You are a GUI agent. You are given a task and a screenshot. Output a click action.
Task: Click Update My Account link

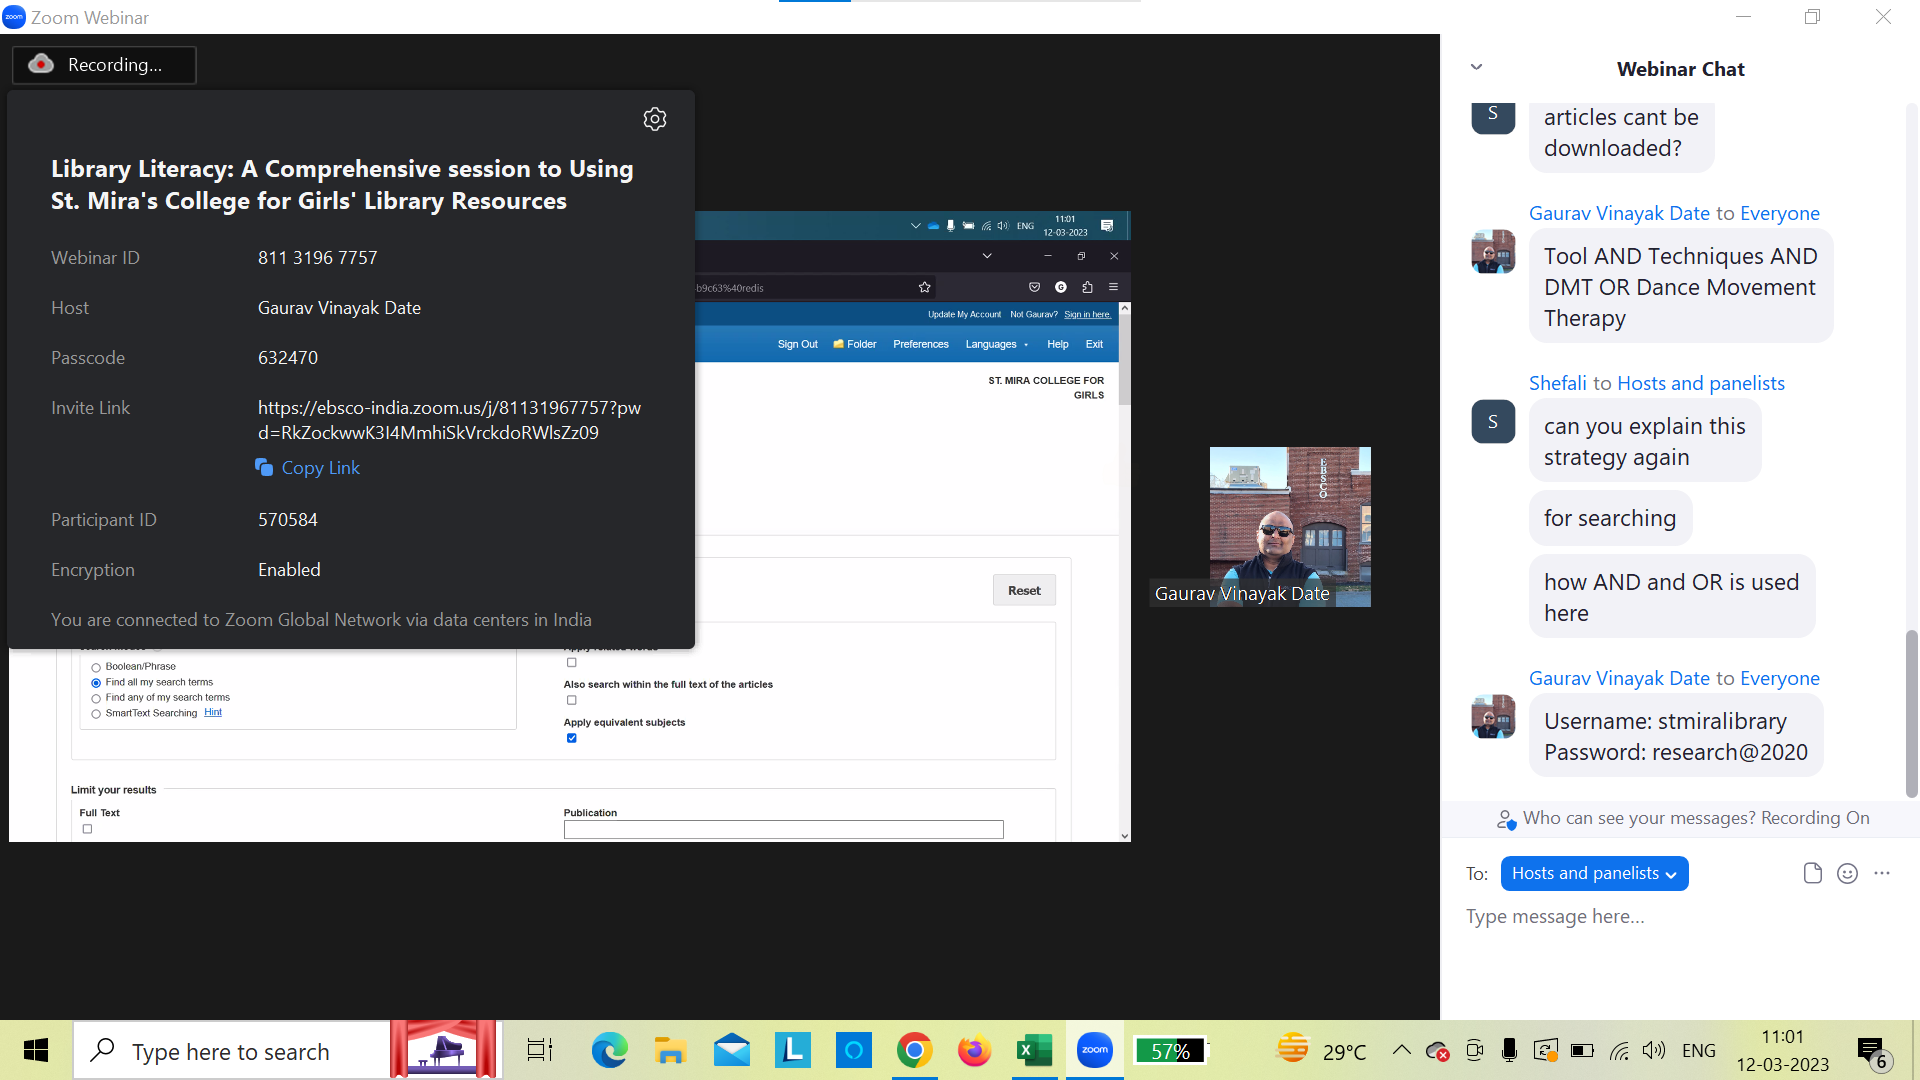coord(964,314)
